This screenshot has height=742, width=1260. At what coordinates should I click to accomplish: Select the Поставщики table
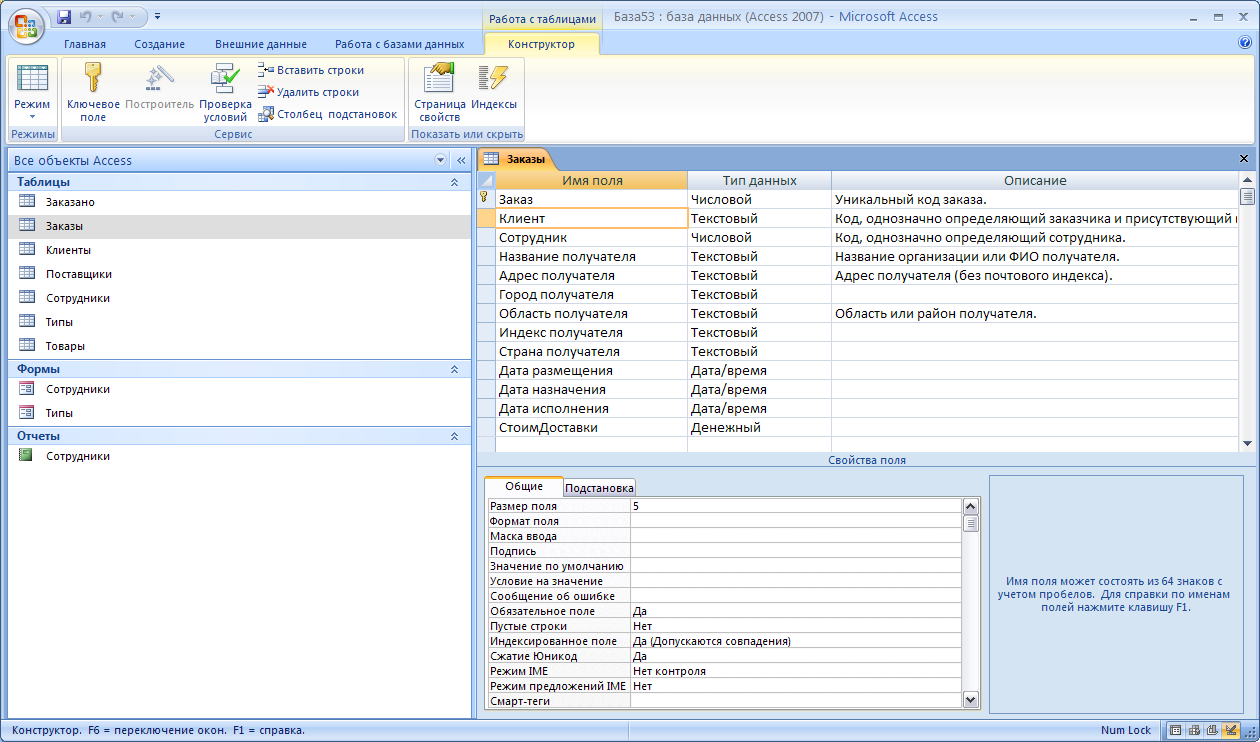239,274
